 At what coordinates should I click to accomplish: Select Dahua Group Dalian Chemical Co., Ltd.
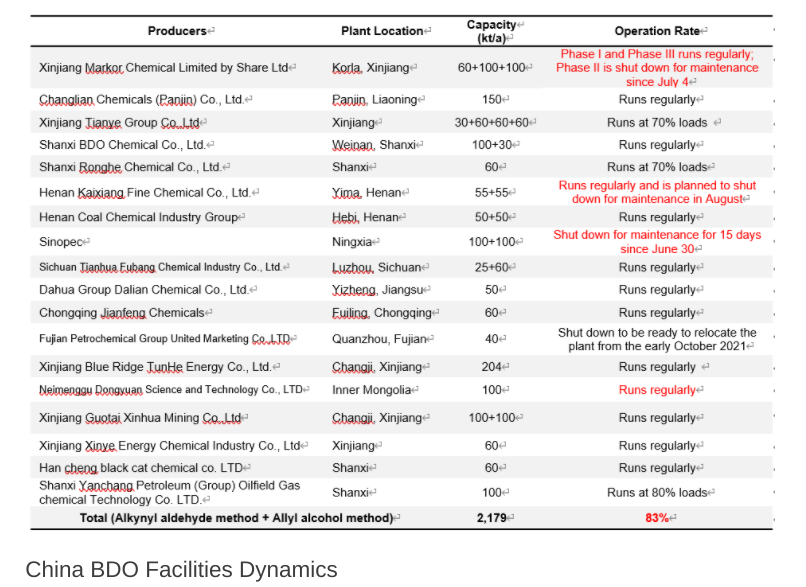[144, 290]
